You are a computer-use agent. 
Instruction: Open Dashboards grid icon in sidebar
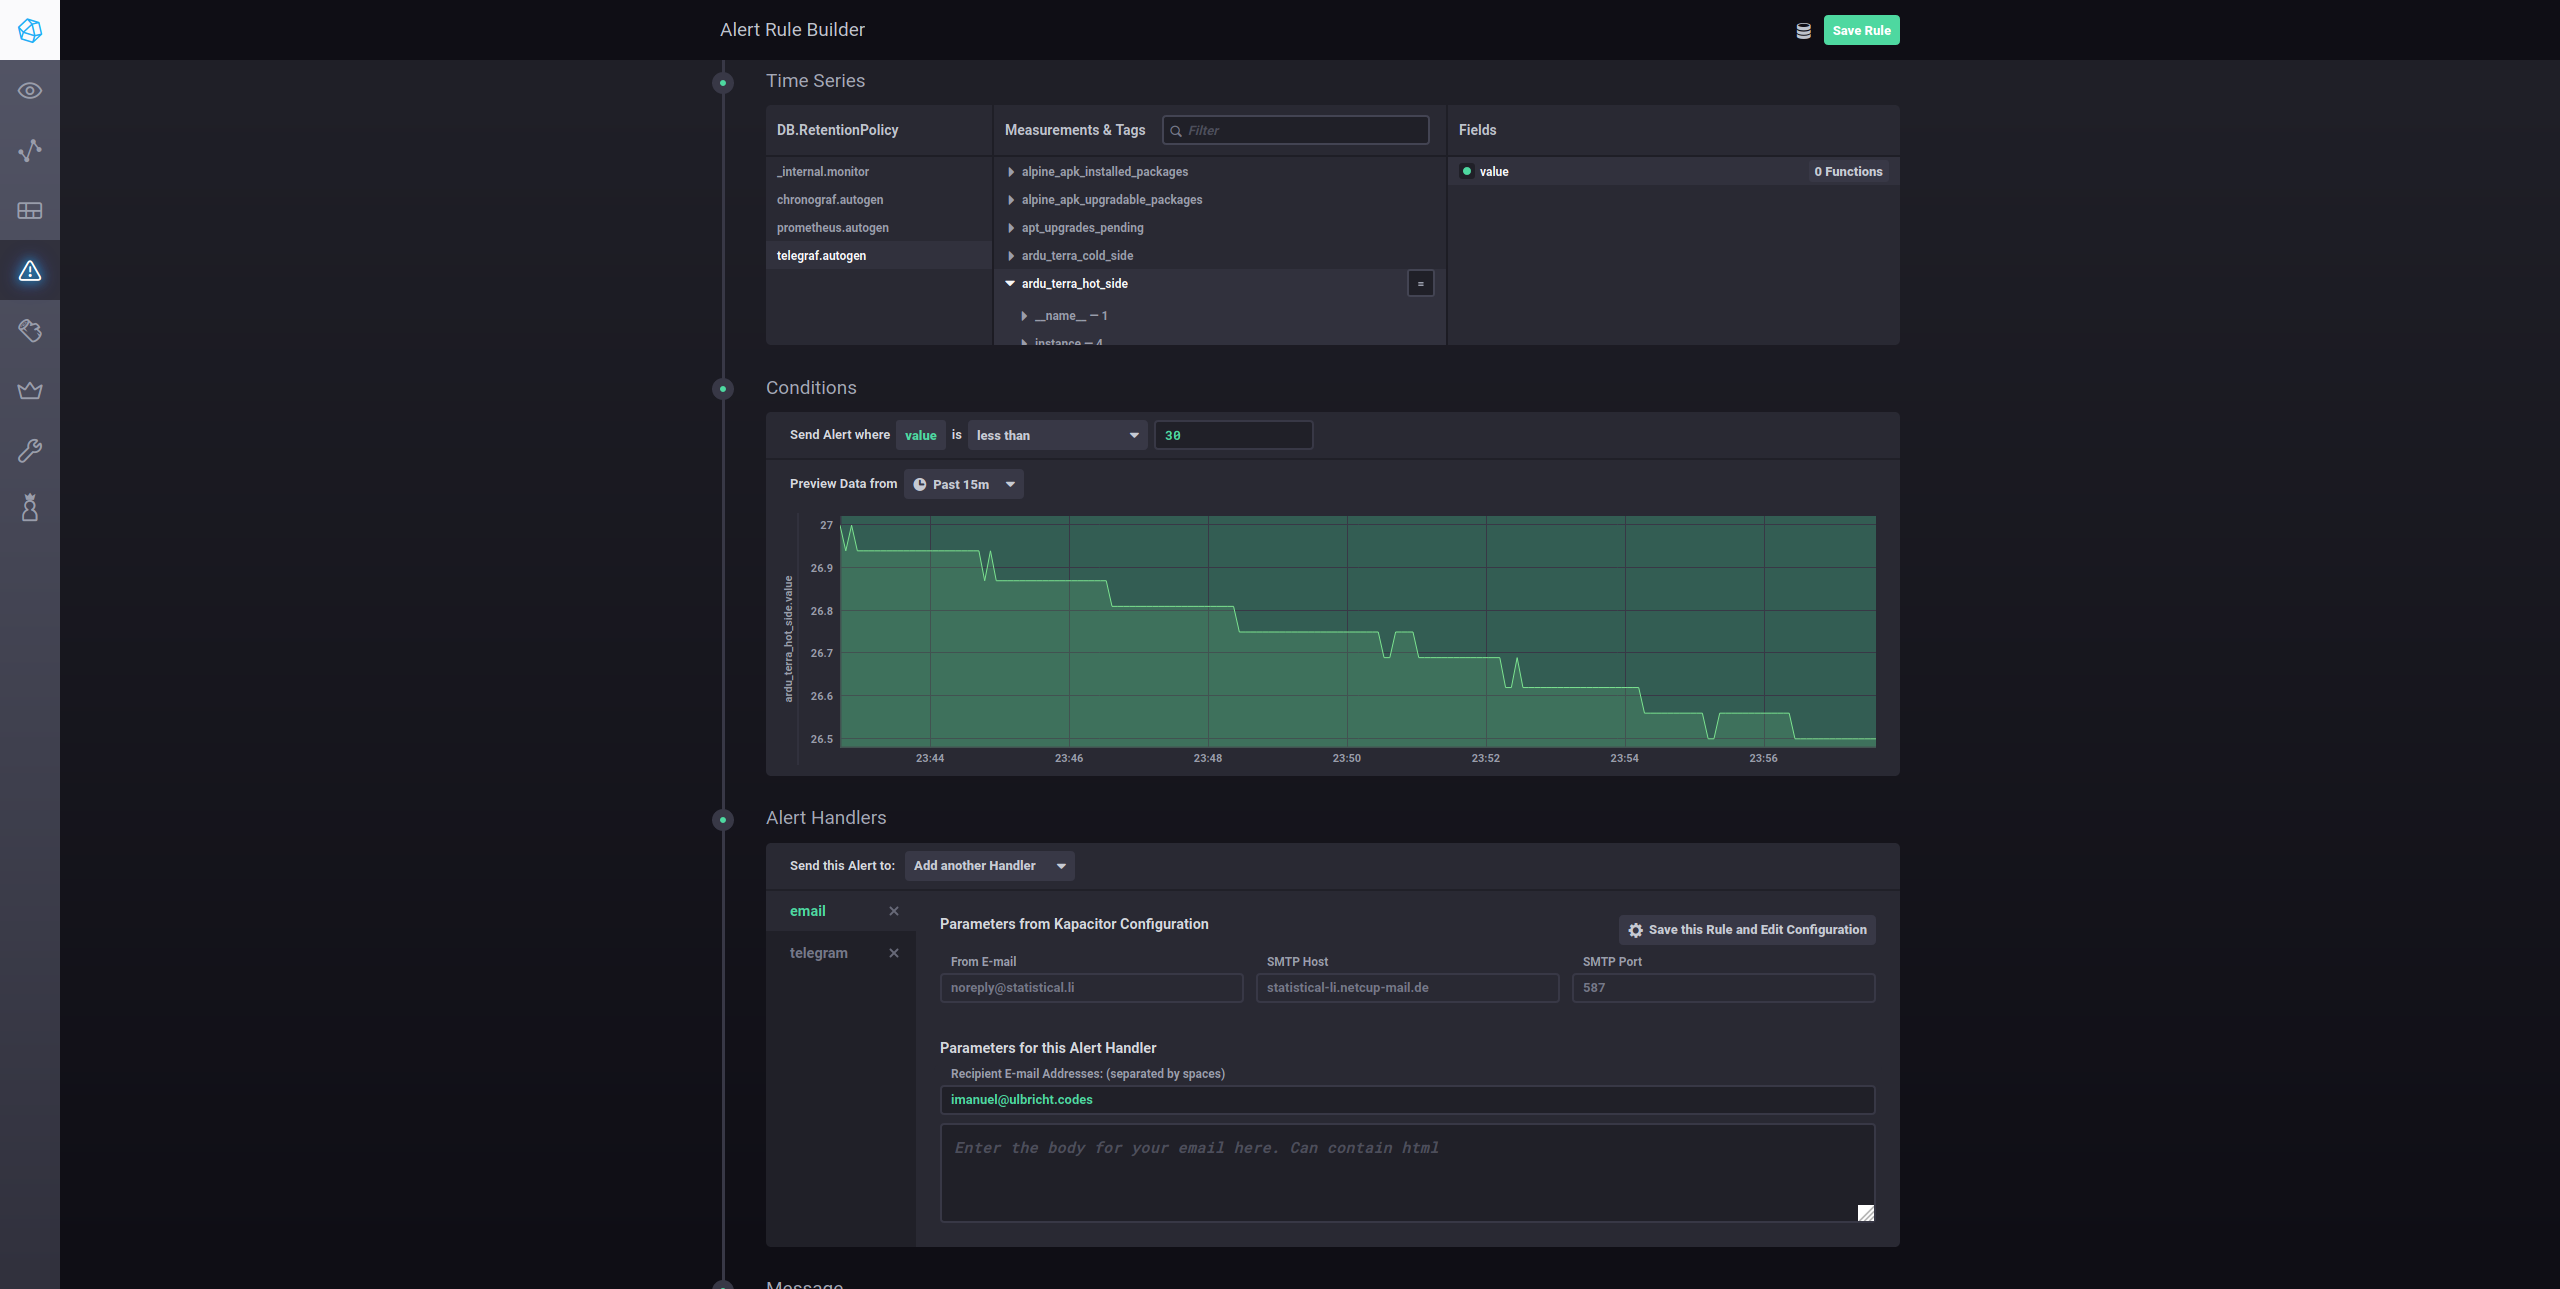tap(30, 211)
